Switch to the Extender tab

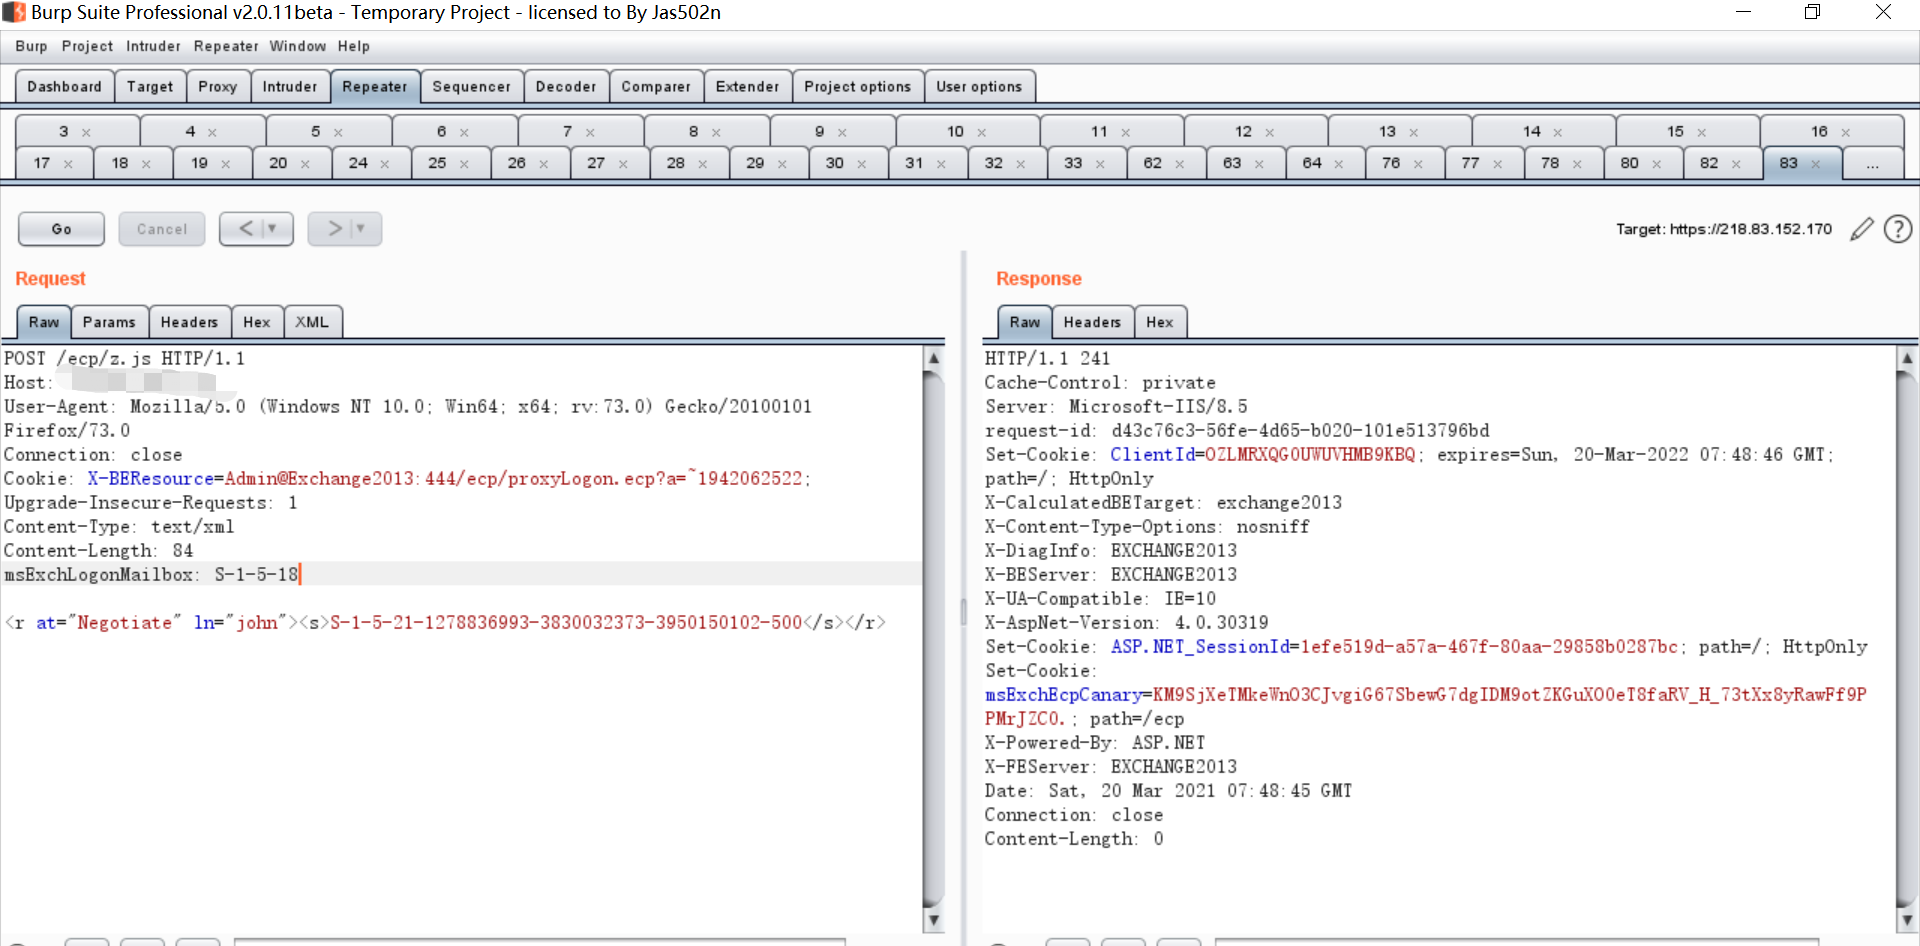coord(747,87)
